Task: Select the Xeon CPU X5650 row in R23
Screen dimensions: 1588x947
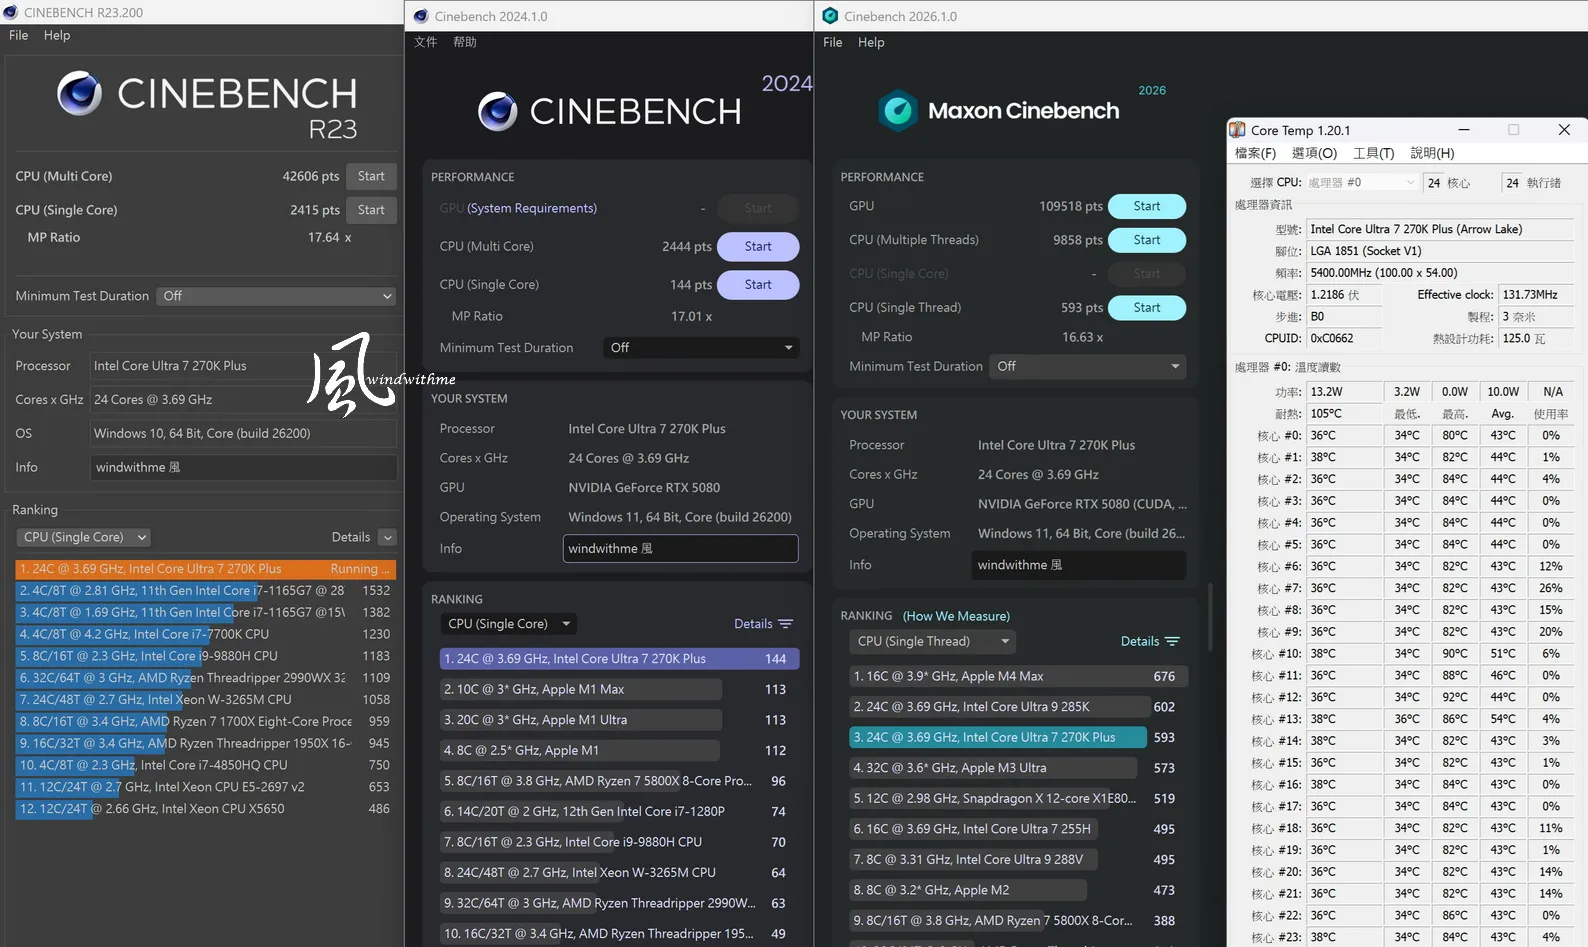Action: (x=206, y=809)
